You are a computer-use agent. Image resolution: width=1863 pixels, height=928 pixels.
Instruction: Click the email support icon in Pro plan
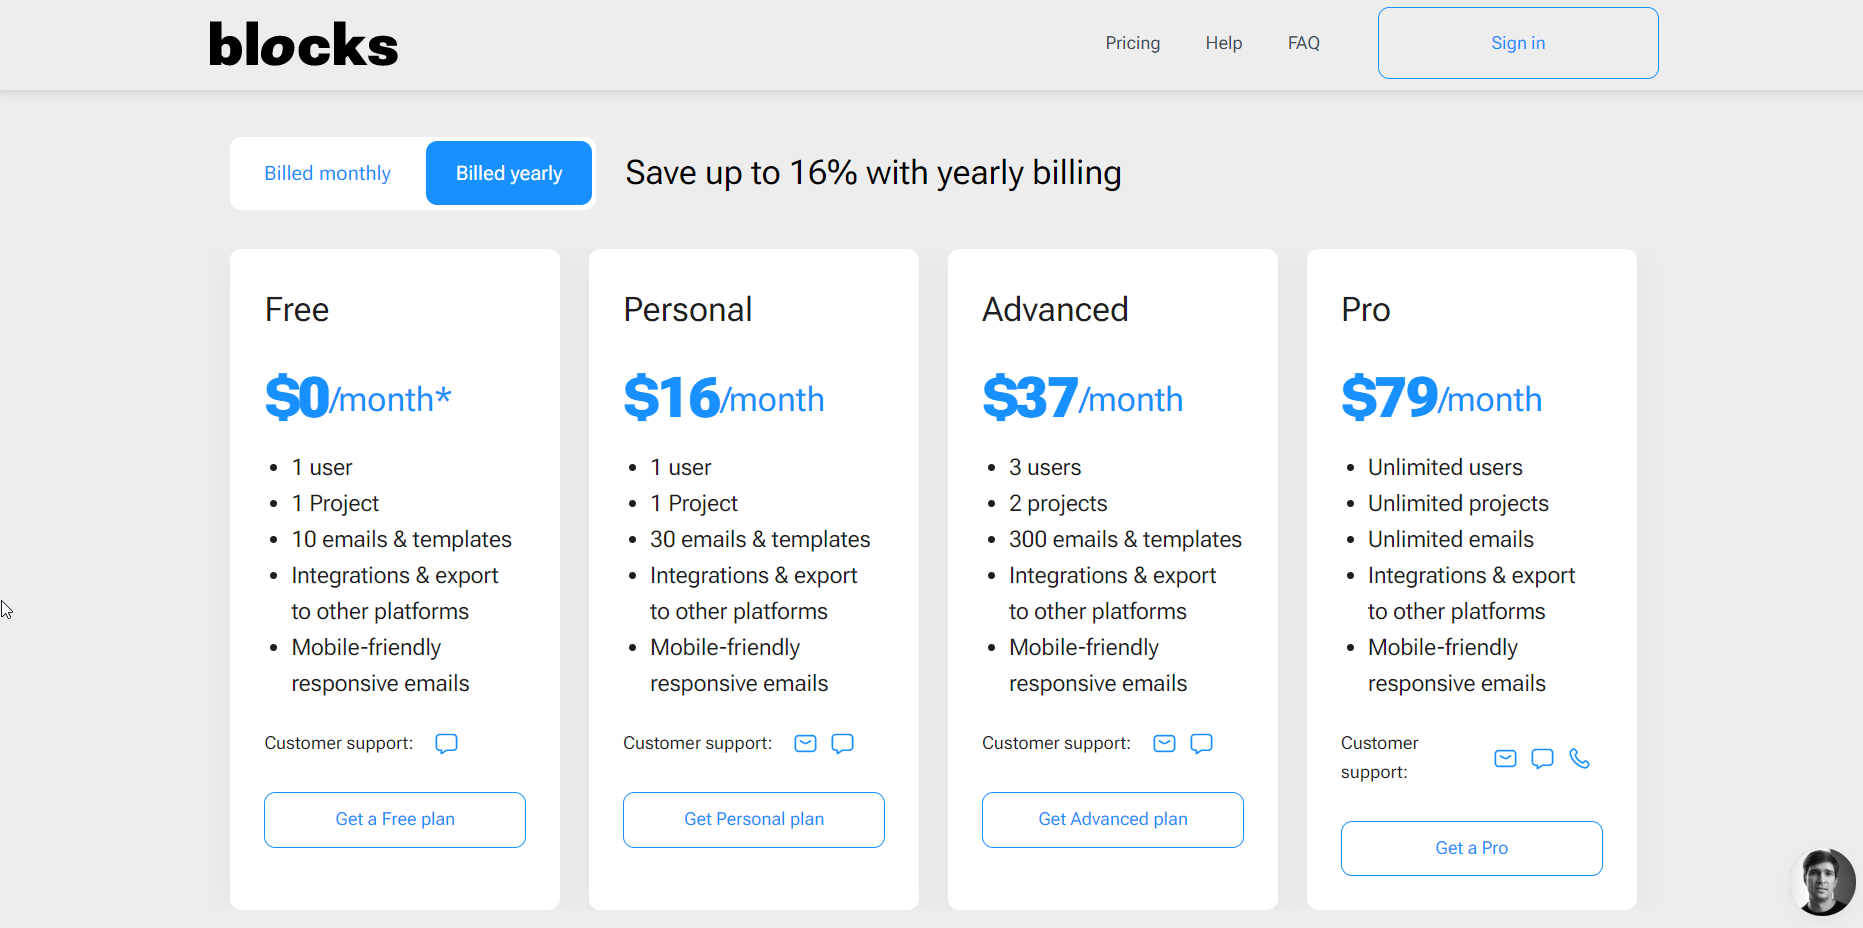point(1505,758)
